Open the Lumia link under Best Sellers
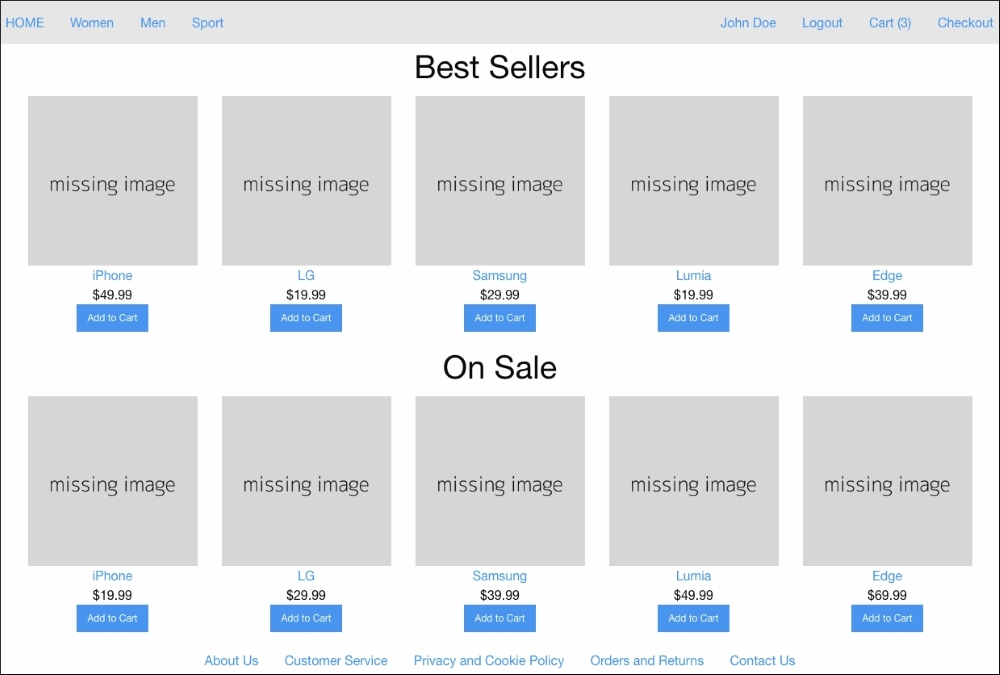Viewport: 1000px width, 675px height. pos(693,276)
